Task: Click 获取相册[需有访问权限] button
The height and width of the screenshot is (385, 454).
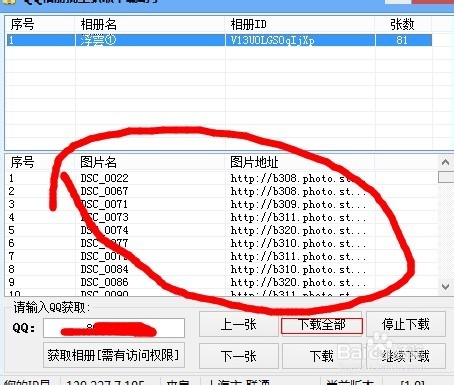Action: (114, 355)
